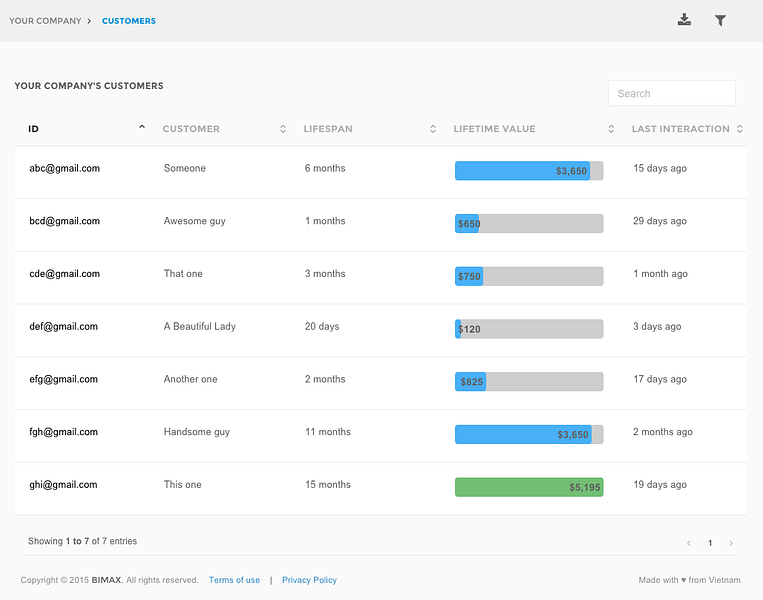Click the green $5,195 value bar

(x=529, y=487)
